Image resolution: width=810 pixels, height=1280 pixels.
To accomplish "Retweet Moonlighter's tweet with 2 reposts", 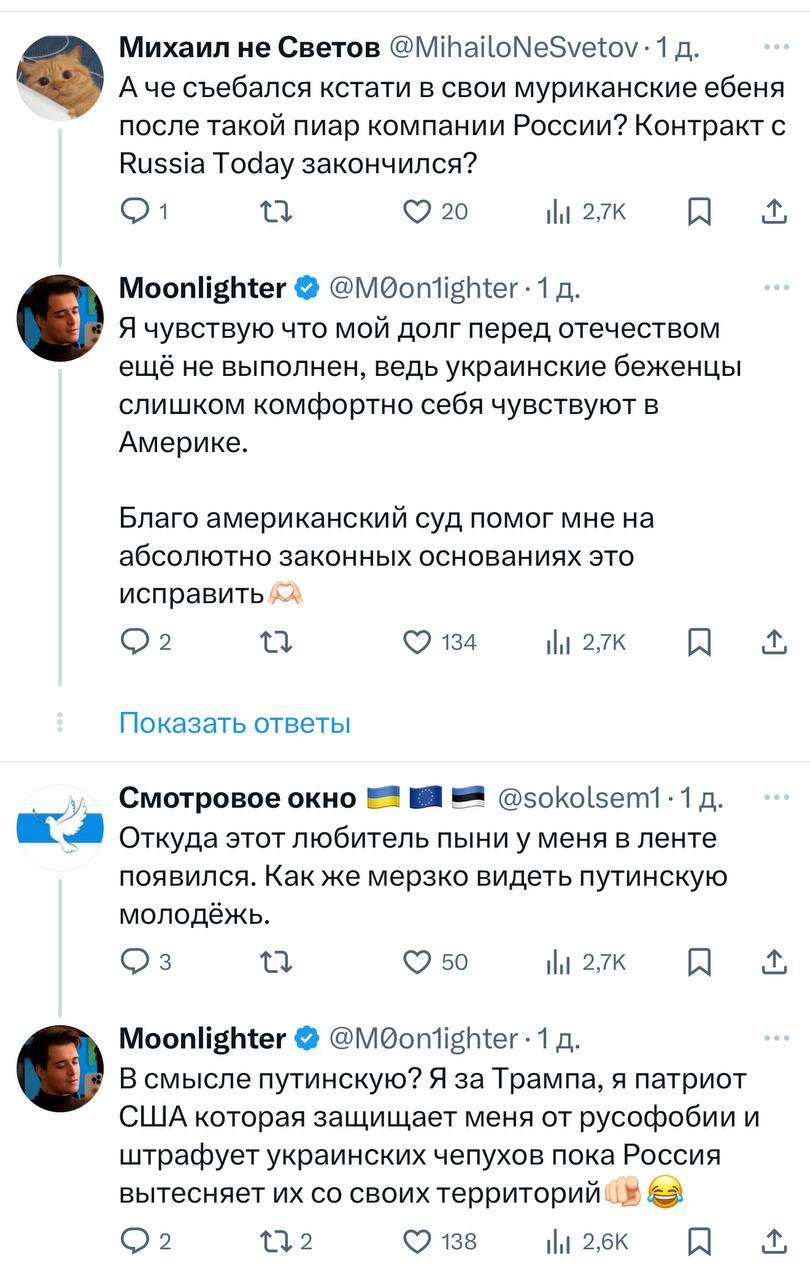I will [x=274, y=1242].
